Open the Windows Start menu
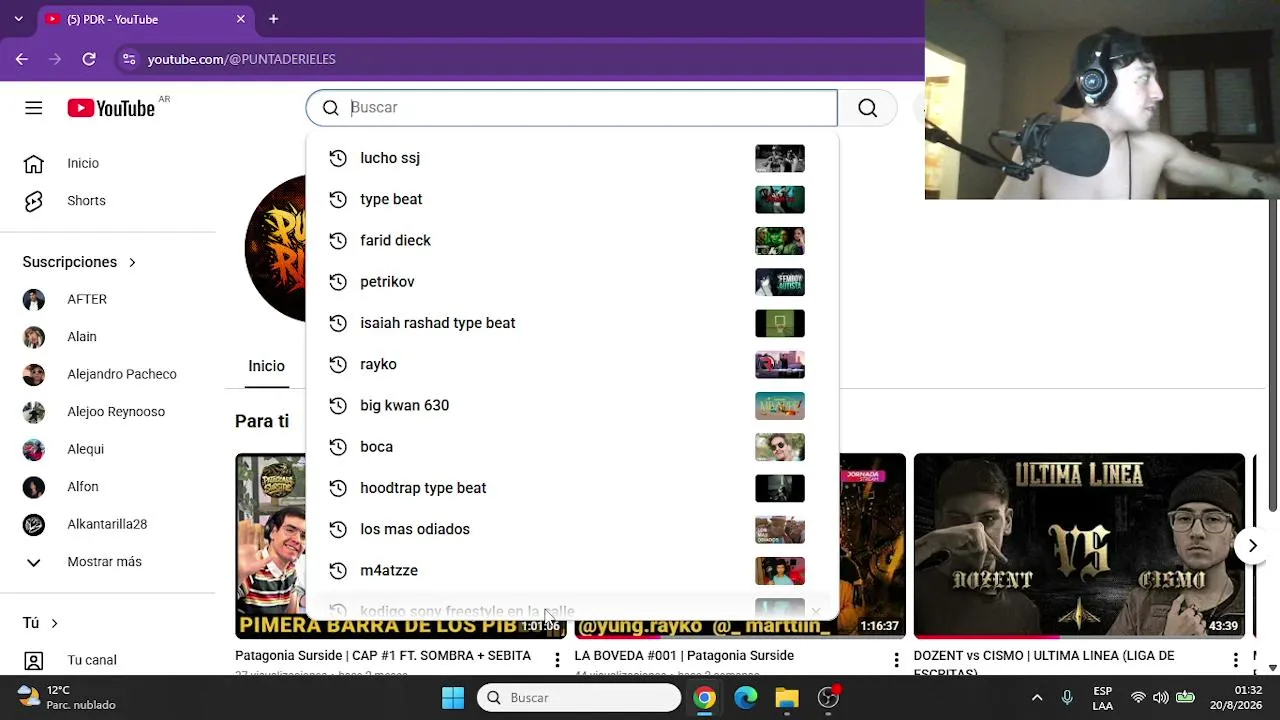This screenshot has width=1280, height=720. click(x=453, y=698)
